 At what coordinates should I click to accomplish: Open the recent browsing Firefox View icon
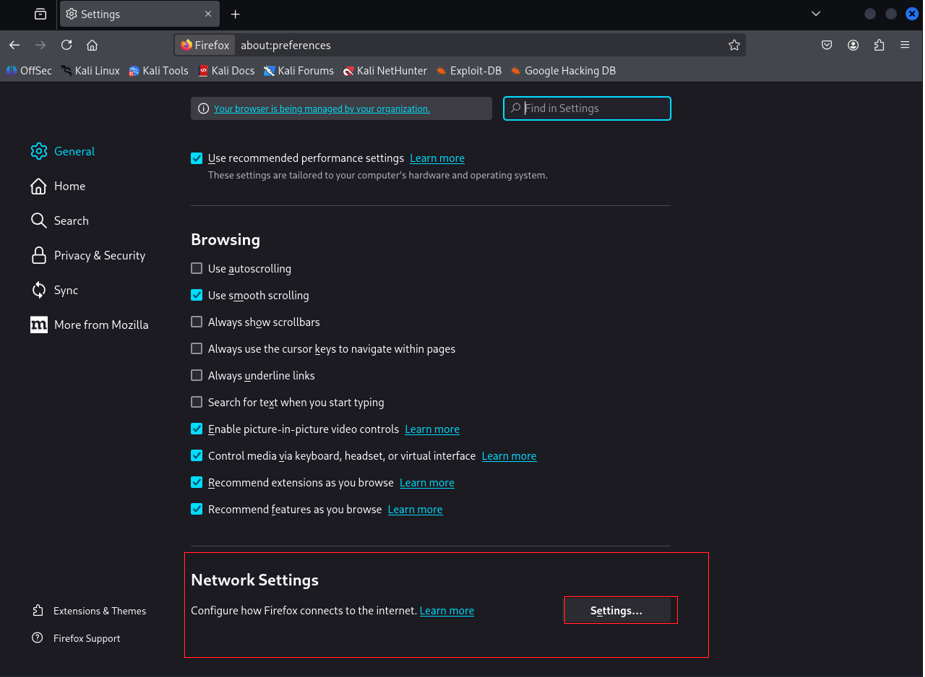click(x=40, y=14)
